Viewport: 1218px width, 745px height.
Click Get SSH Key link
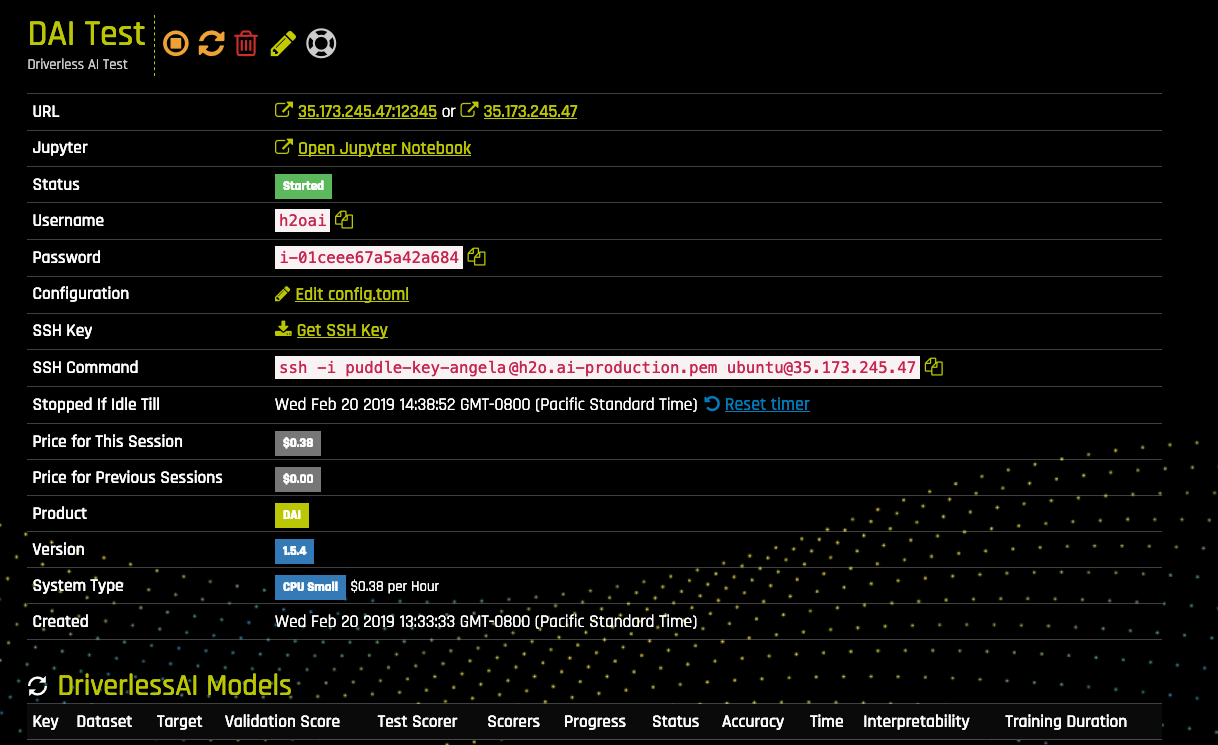(x=342, y=330)
